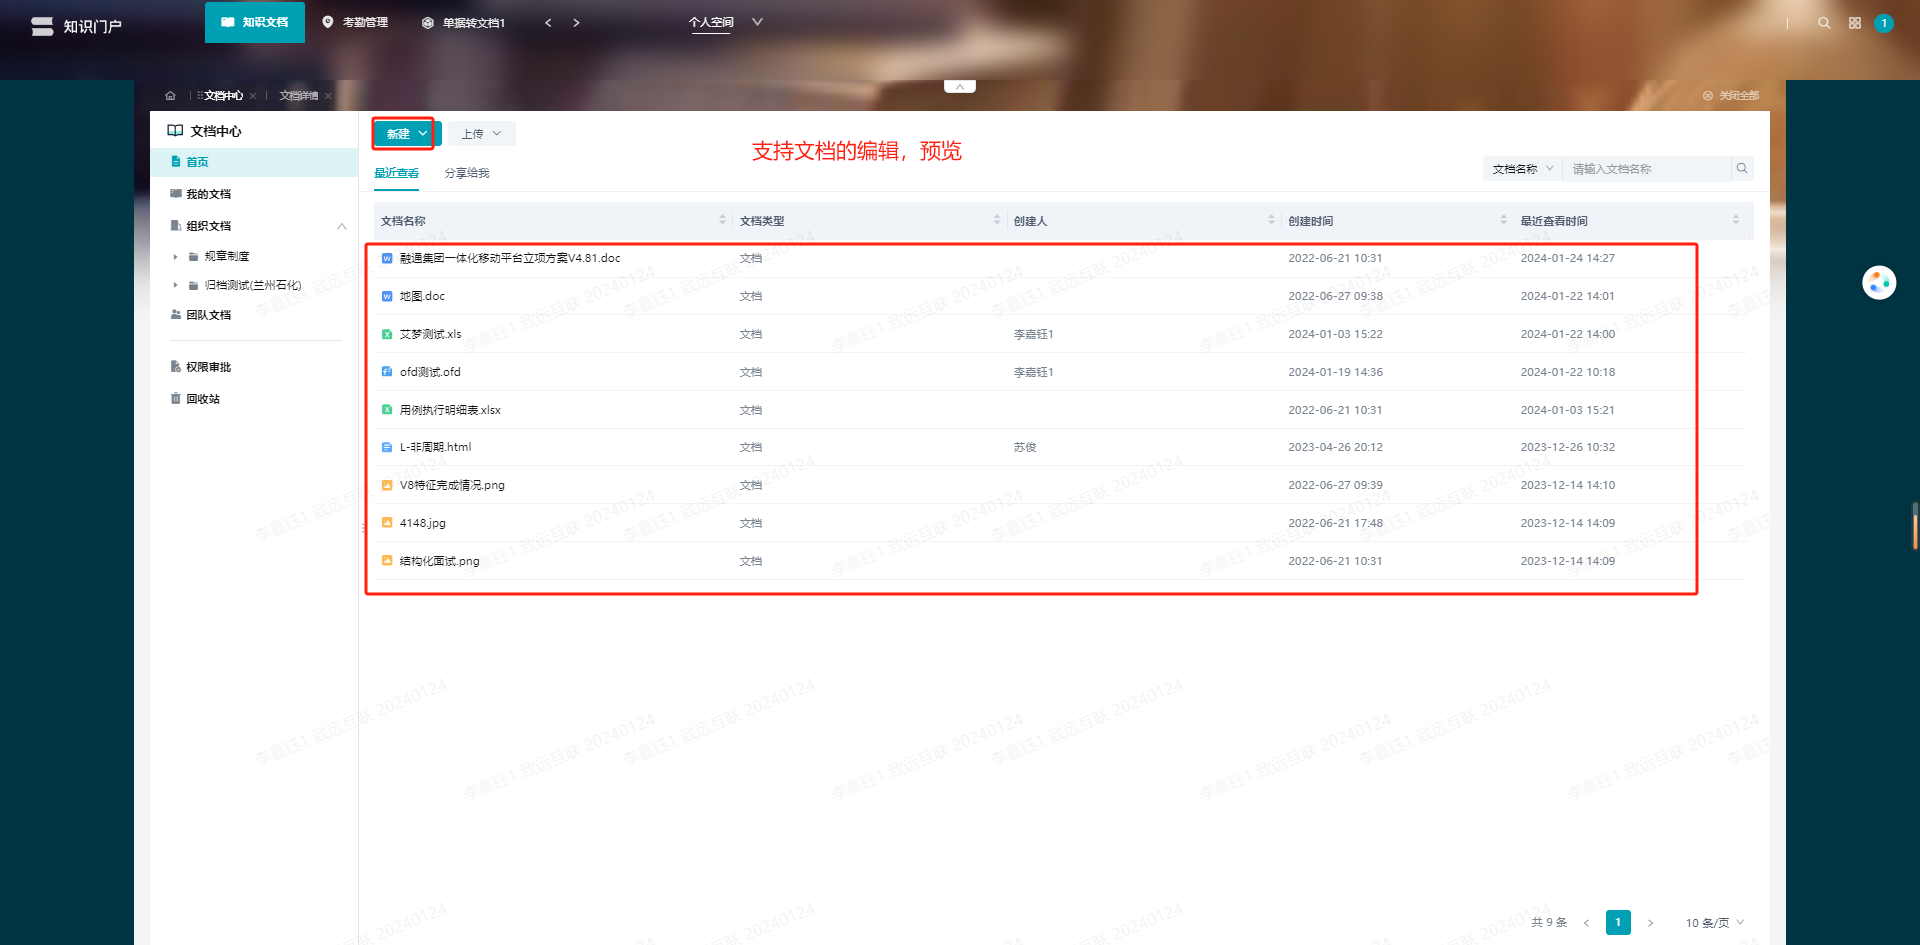Open the 文档名称 search field selector
1920x945 pixels.
(x=1522, y=169)
